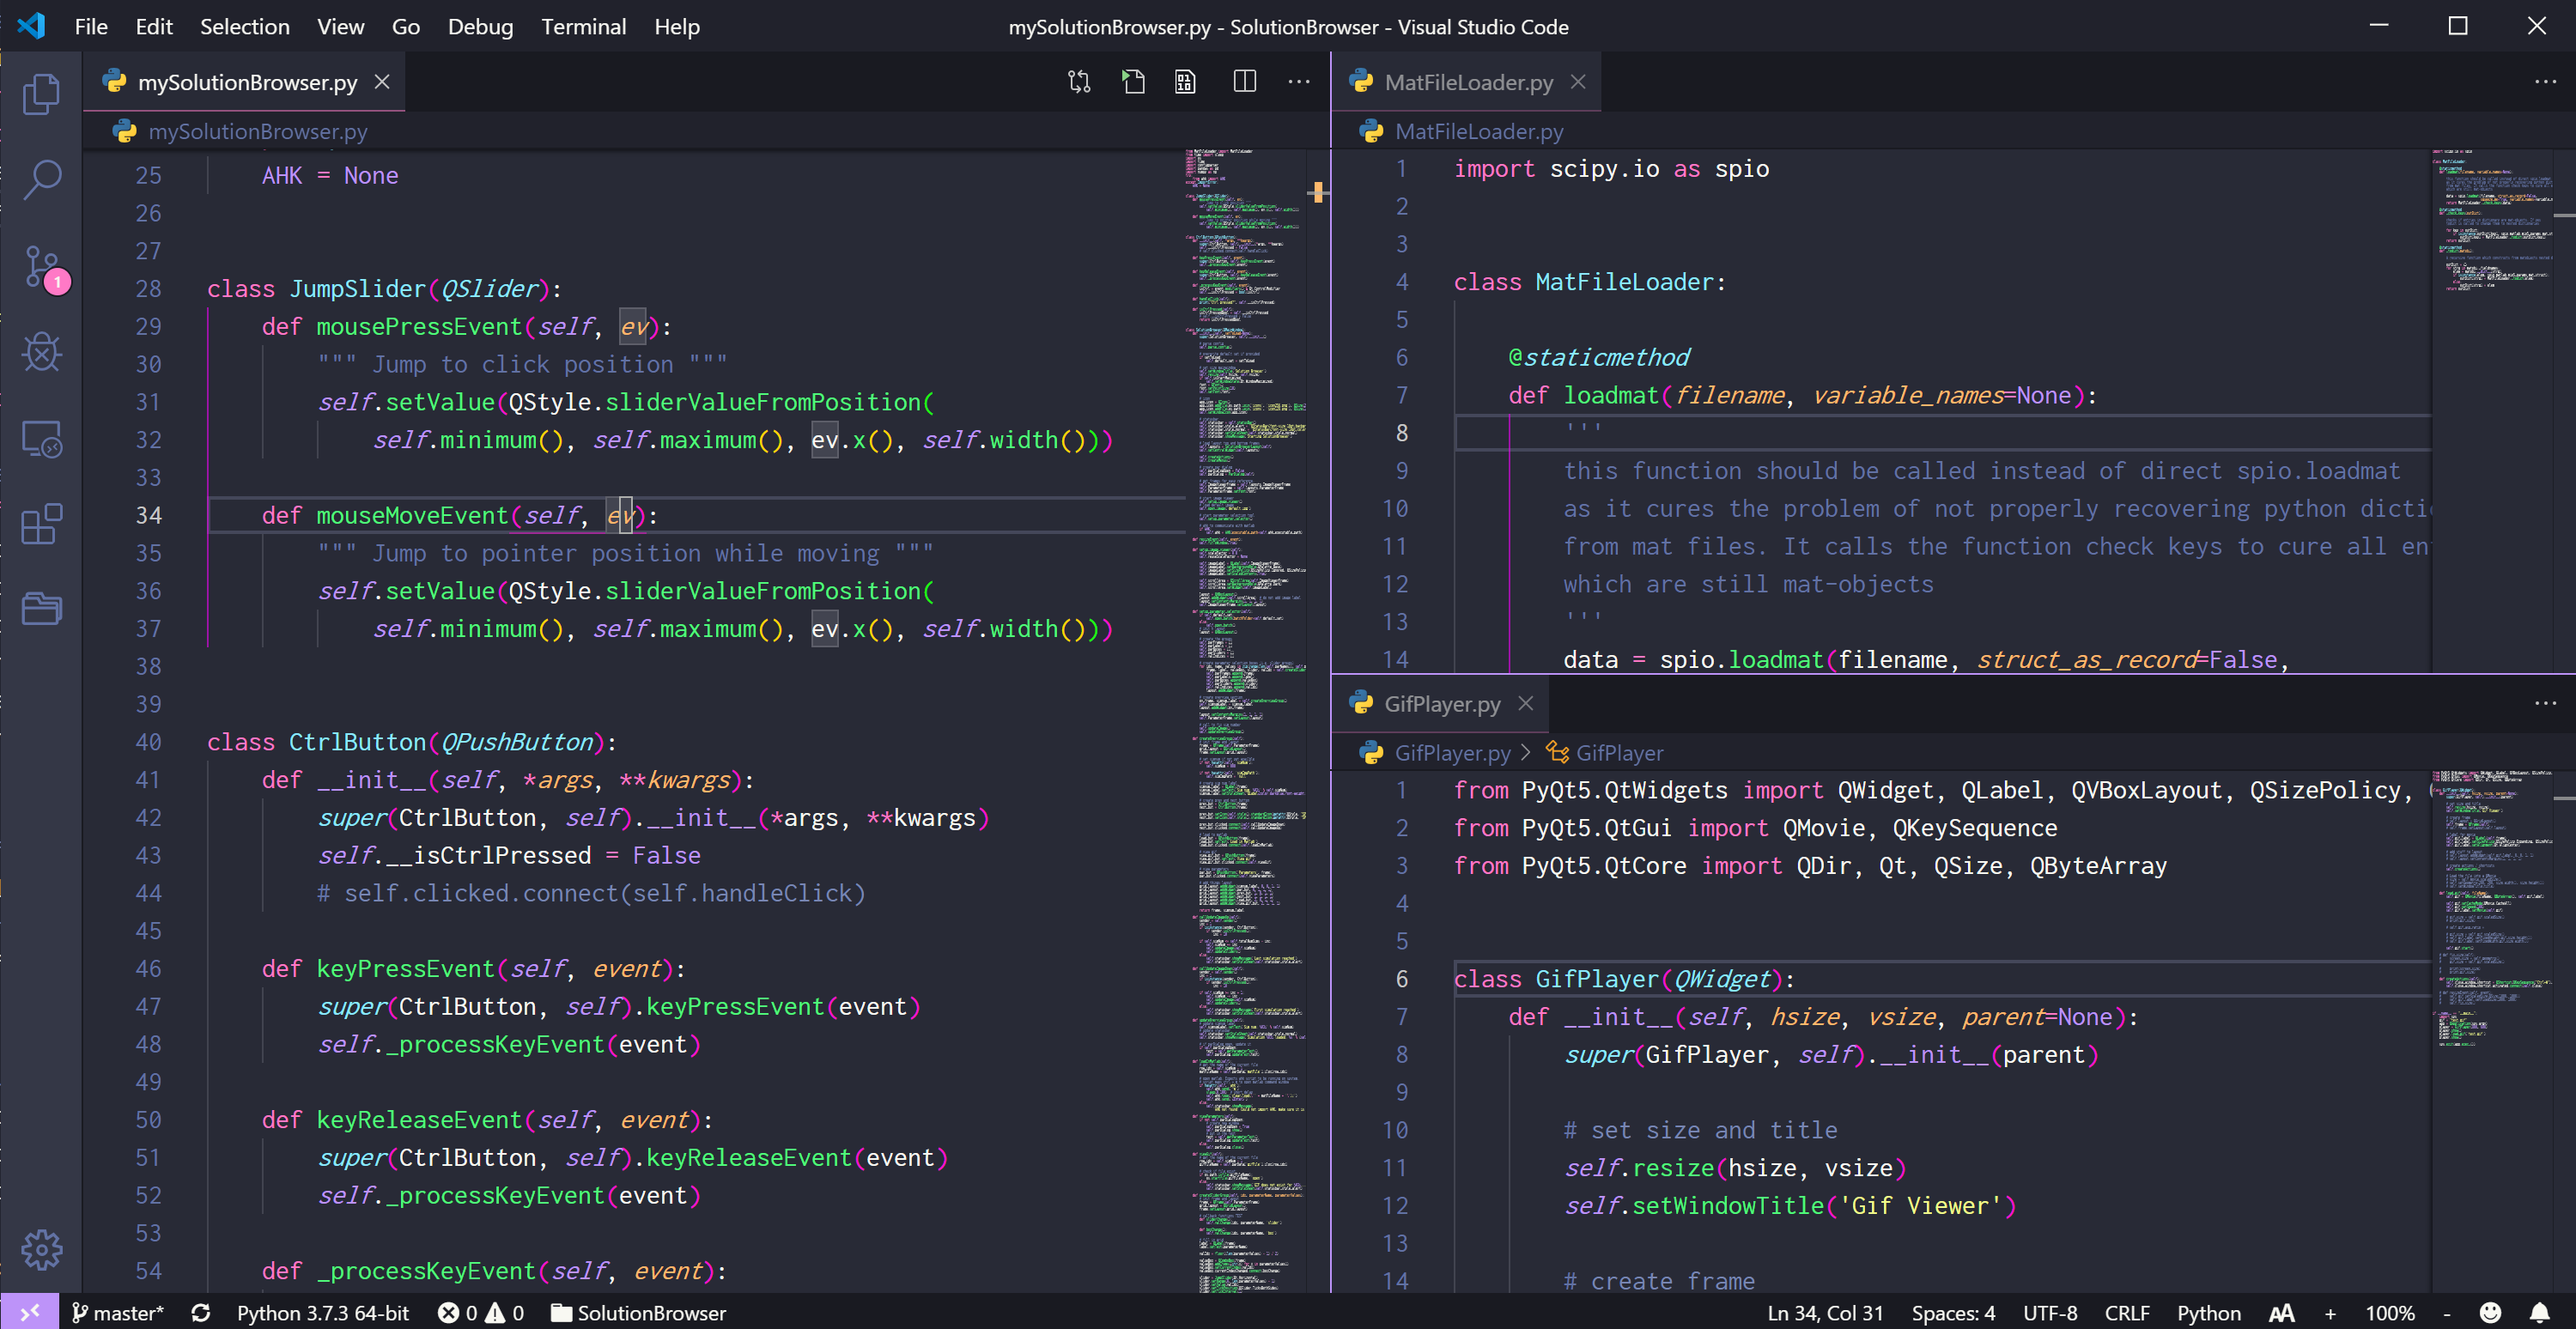
Task: Click the feedback smiley in the status bar
Action: [x=2489, y=1313]
